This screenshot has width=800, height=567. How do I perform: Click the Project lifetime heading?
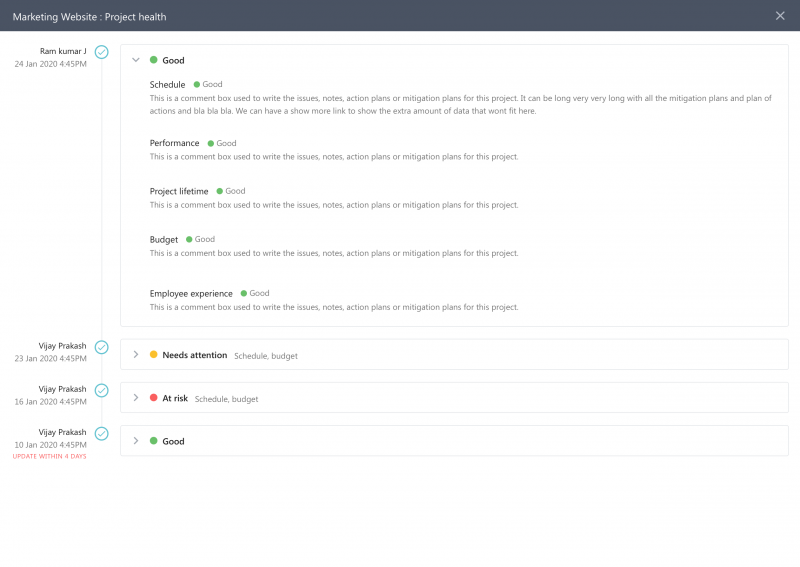179,191
